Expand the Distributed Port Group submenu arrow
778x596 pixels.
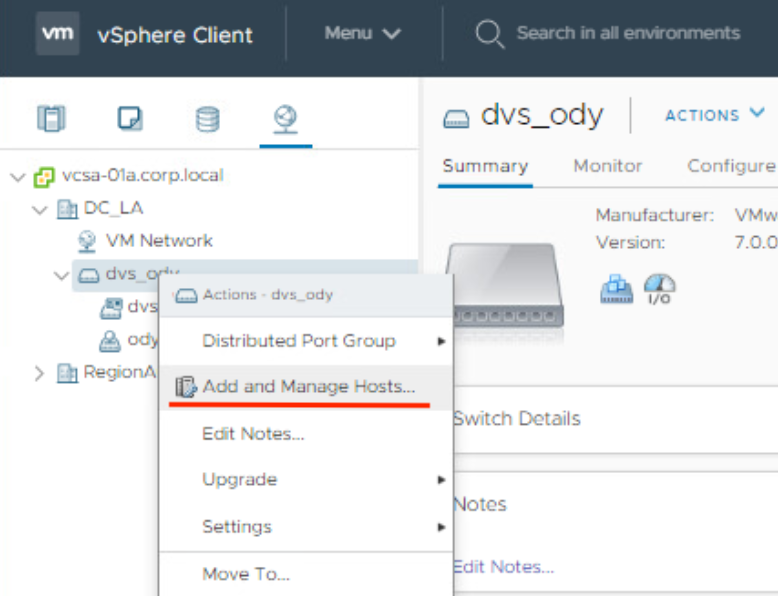tap(441, 341)
